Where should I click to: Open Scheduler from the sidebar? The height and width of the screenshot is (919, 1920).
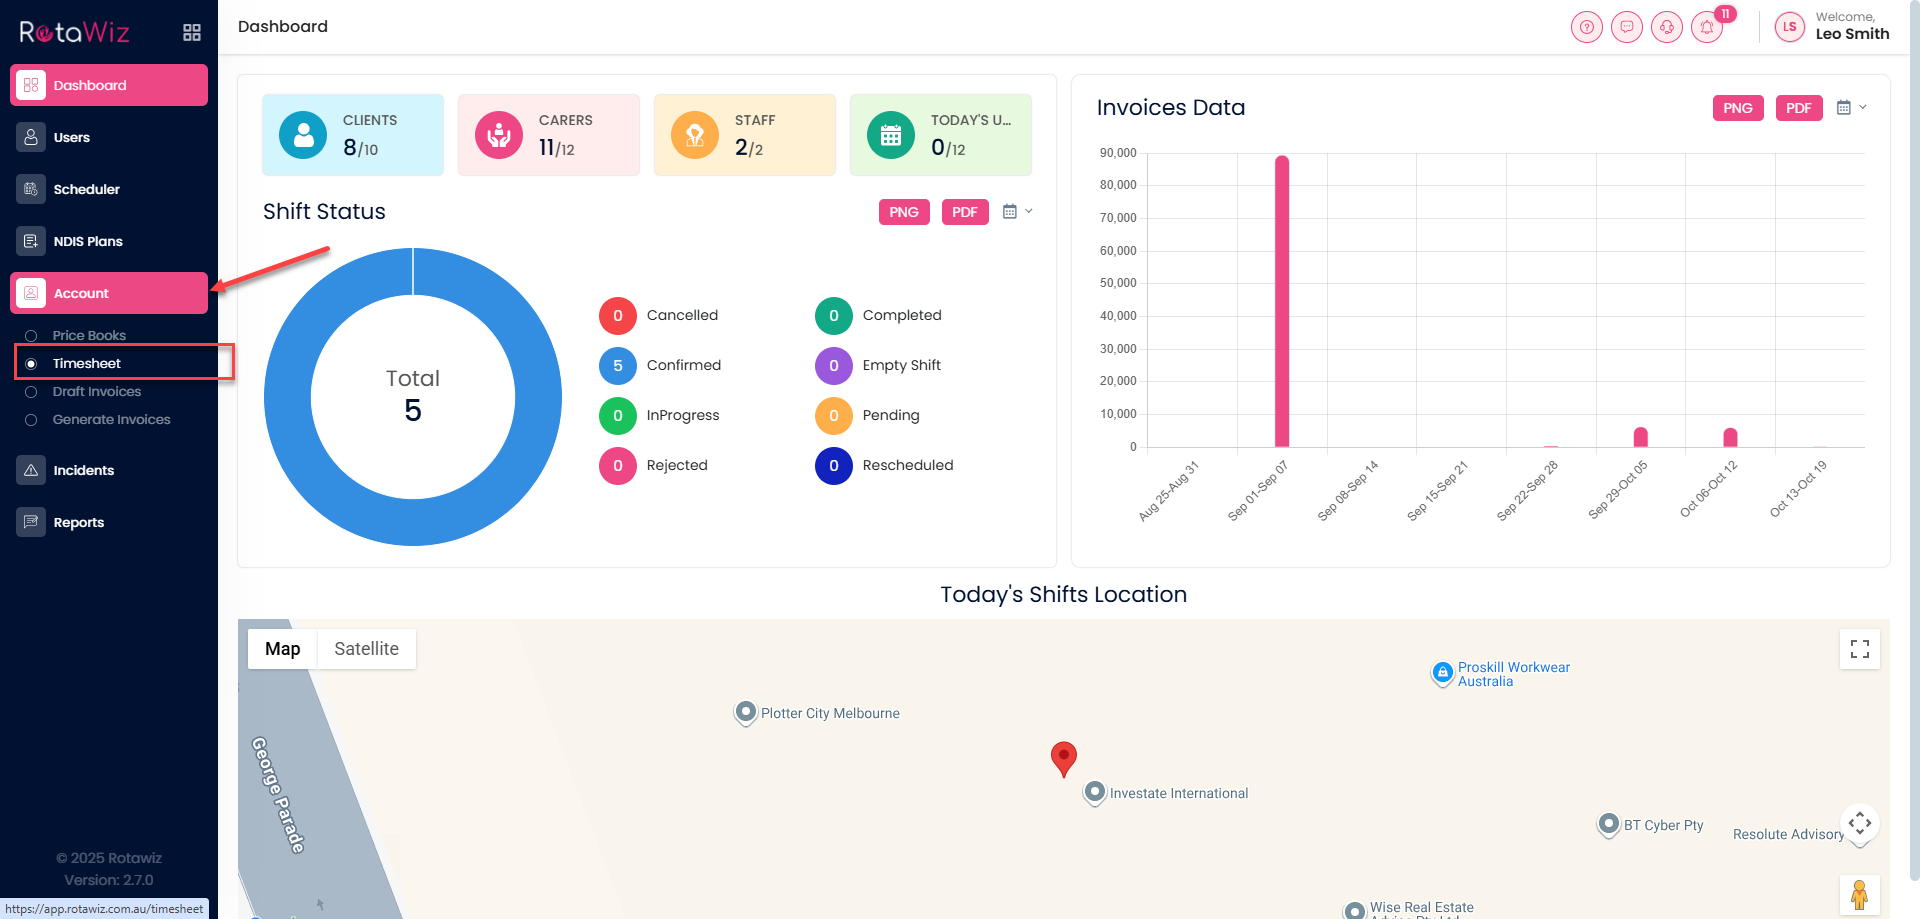86,189
